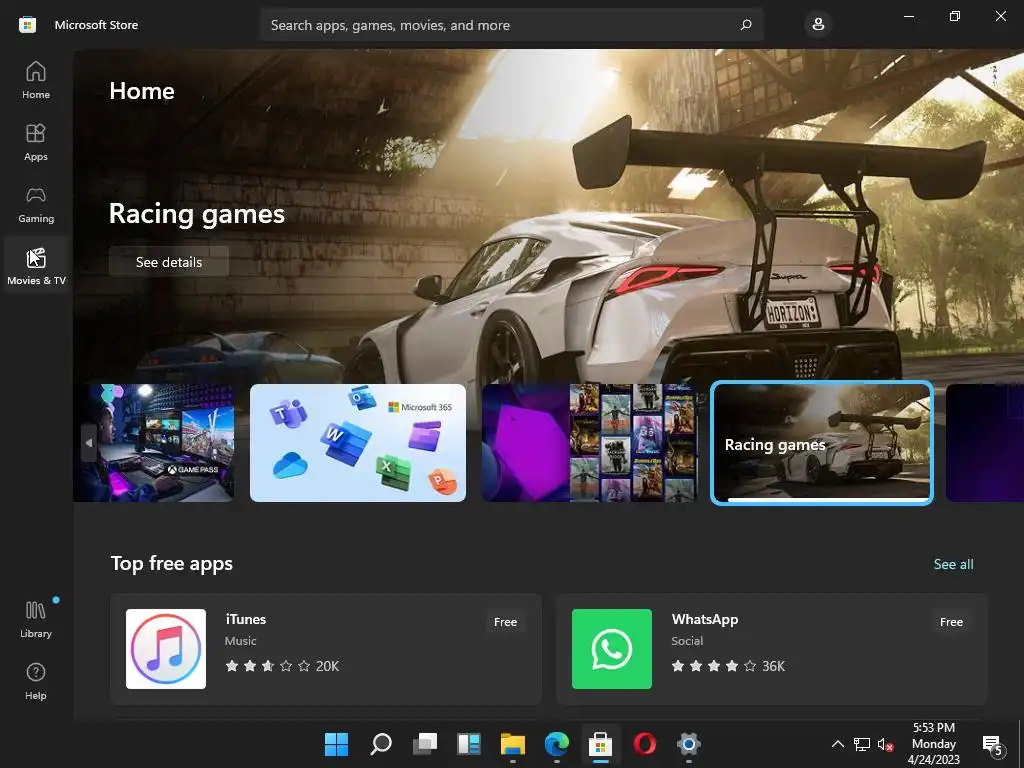
Task: Open the clock and date 5:53 PM
Action: pyautogui.click(x=934, y=743)
